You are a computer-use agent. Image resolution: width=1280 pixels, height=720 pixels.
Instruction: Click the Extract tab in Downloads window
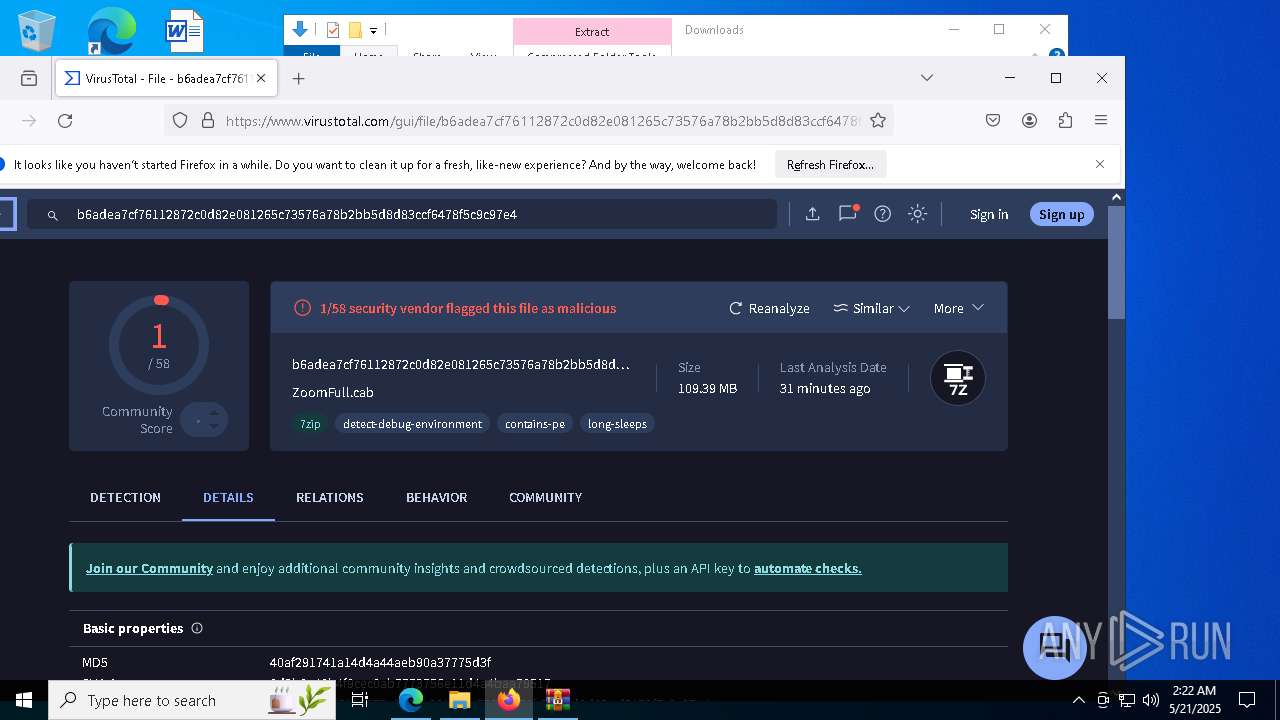(x=592, y=31)
